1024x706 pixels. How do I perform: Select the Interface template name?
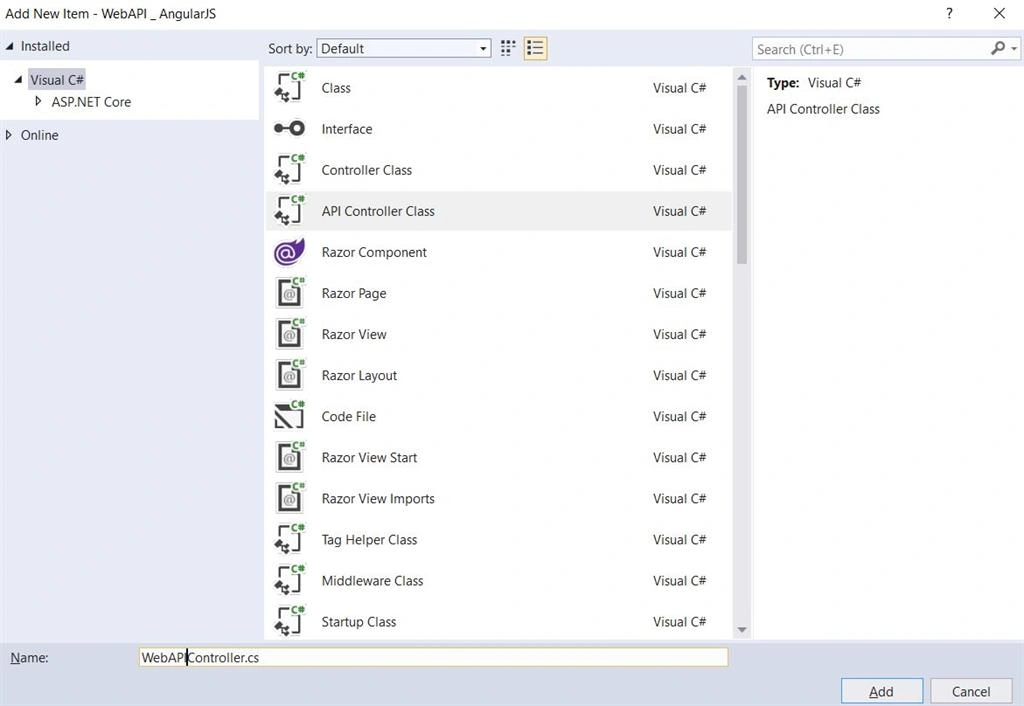pos(347,129)
